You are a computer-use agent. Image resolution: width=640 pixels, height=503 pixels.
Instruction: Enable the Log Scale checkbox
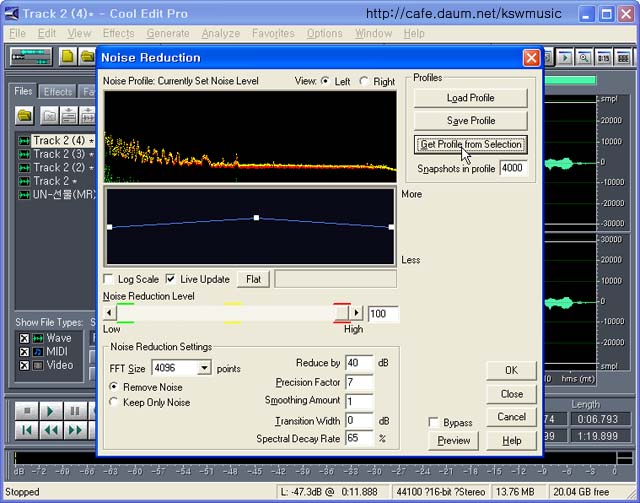[x=109, y=279]
